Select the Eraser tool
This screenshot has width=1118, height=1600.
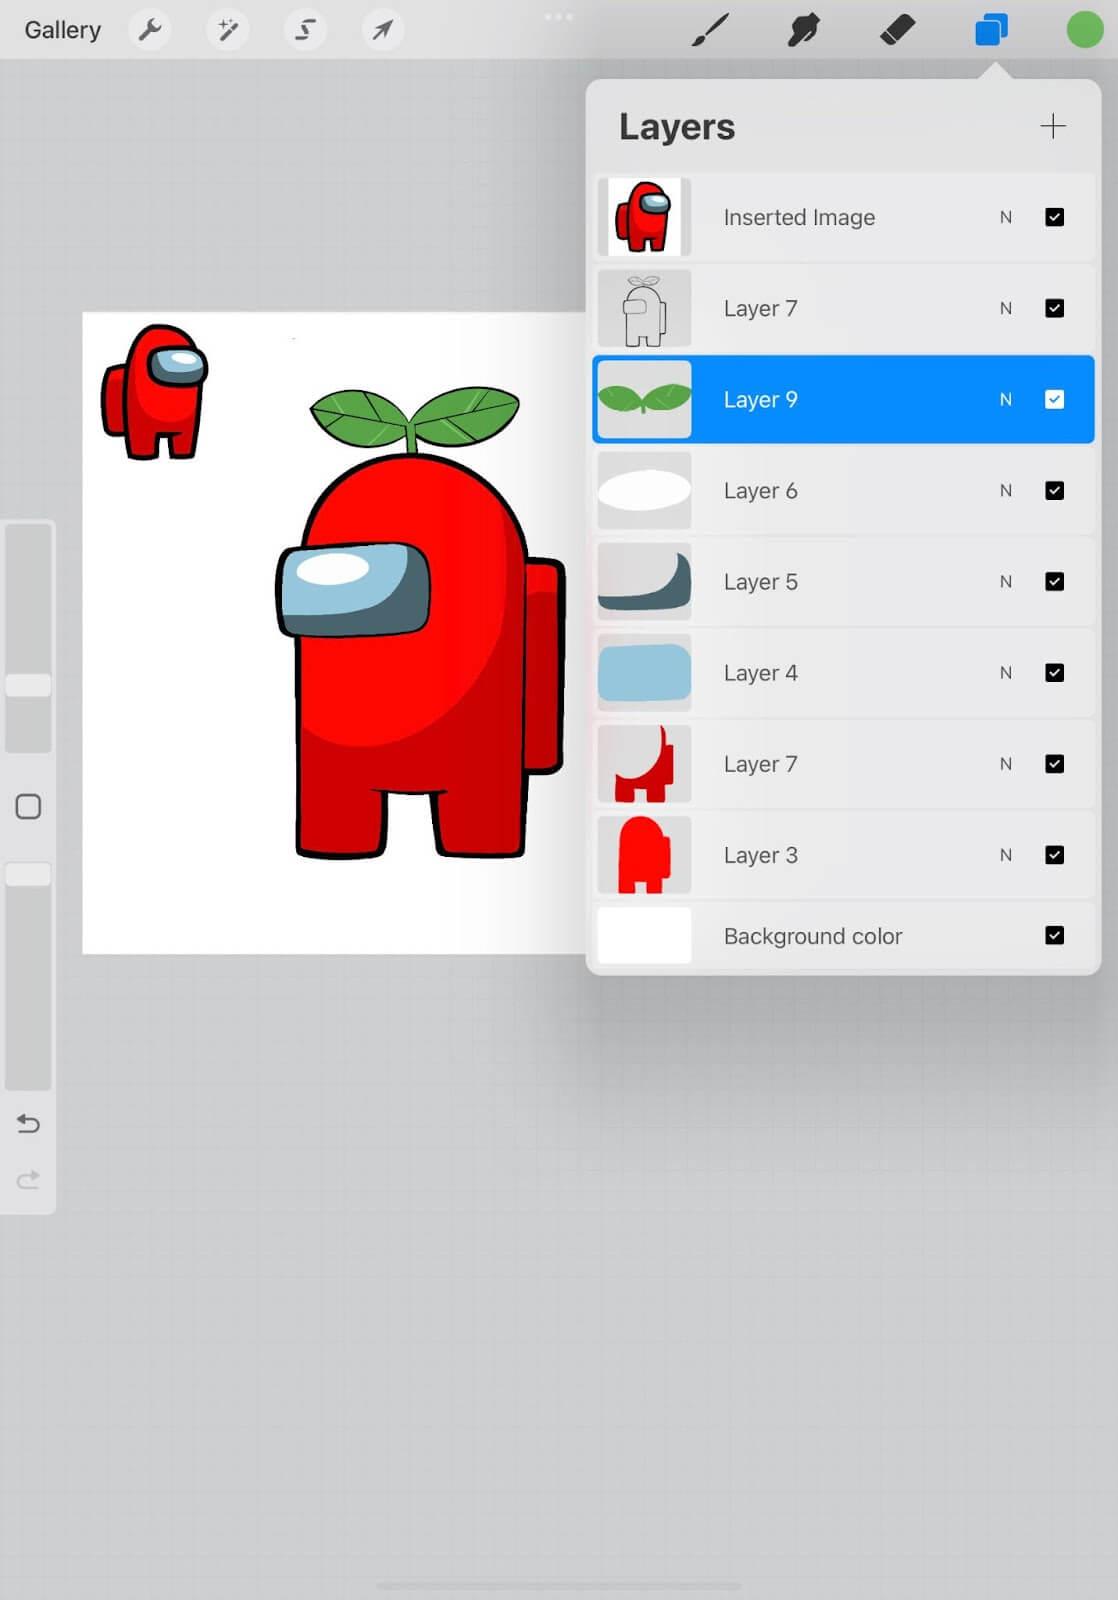(897, 30)
